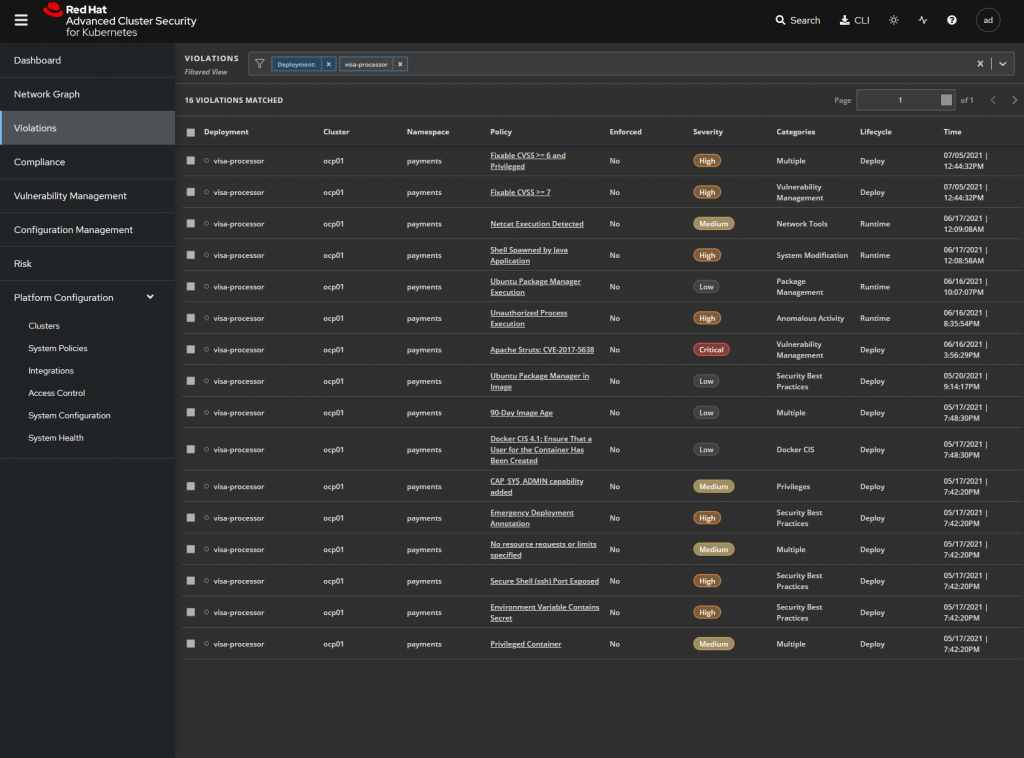Open Emergency Deployment Annotation link
Image resolution: width=1024 pixels, height=758 pixels.
tap(532, 518)
